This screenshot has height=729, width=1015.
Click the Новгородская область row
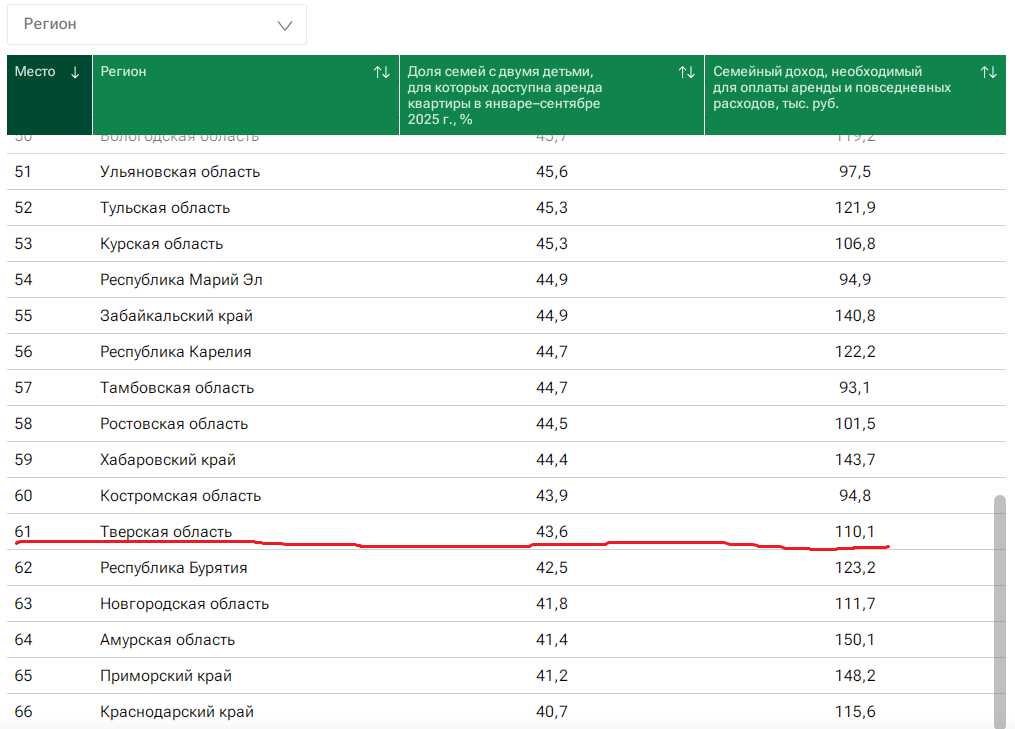tap(184, 604)
